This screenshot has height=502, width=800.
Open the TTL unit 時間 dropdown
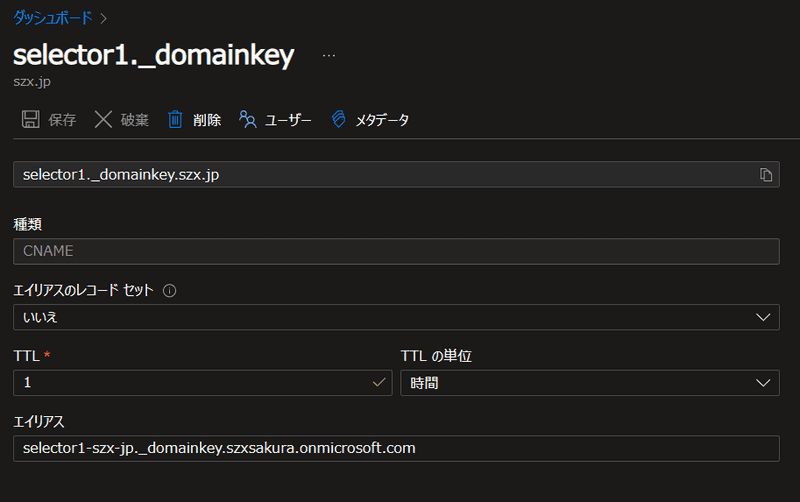pyautogui.click(x=589, y=383)
